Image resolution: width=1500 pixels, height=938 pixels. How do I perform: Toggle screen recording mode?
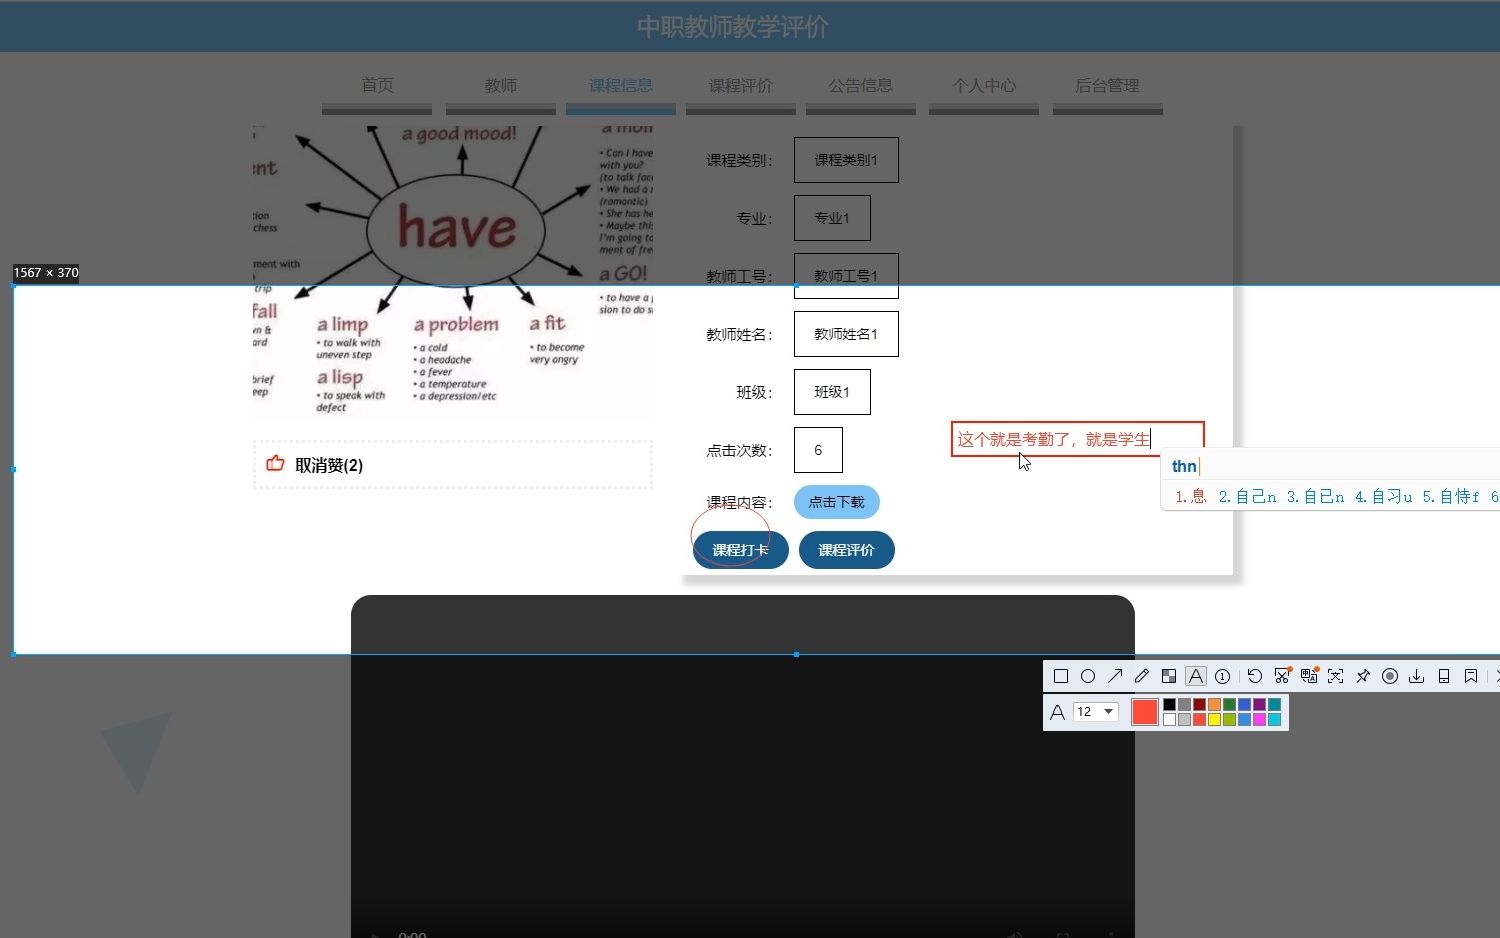(x=1390, y=676)
